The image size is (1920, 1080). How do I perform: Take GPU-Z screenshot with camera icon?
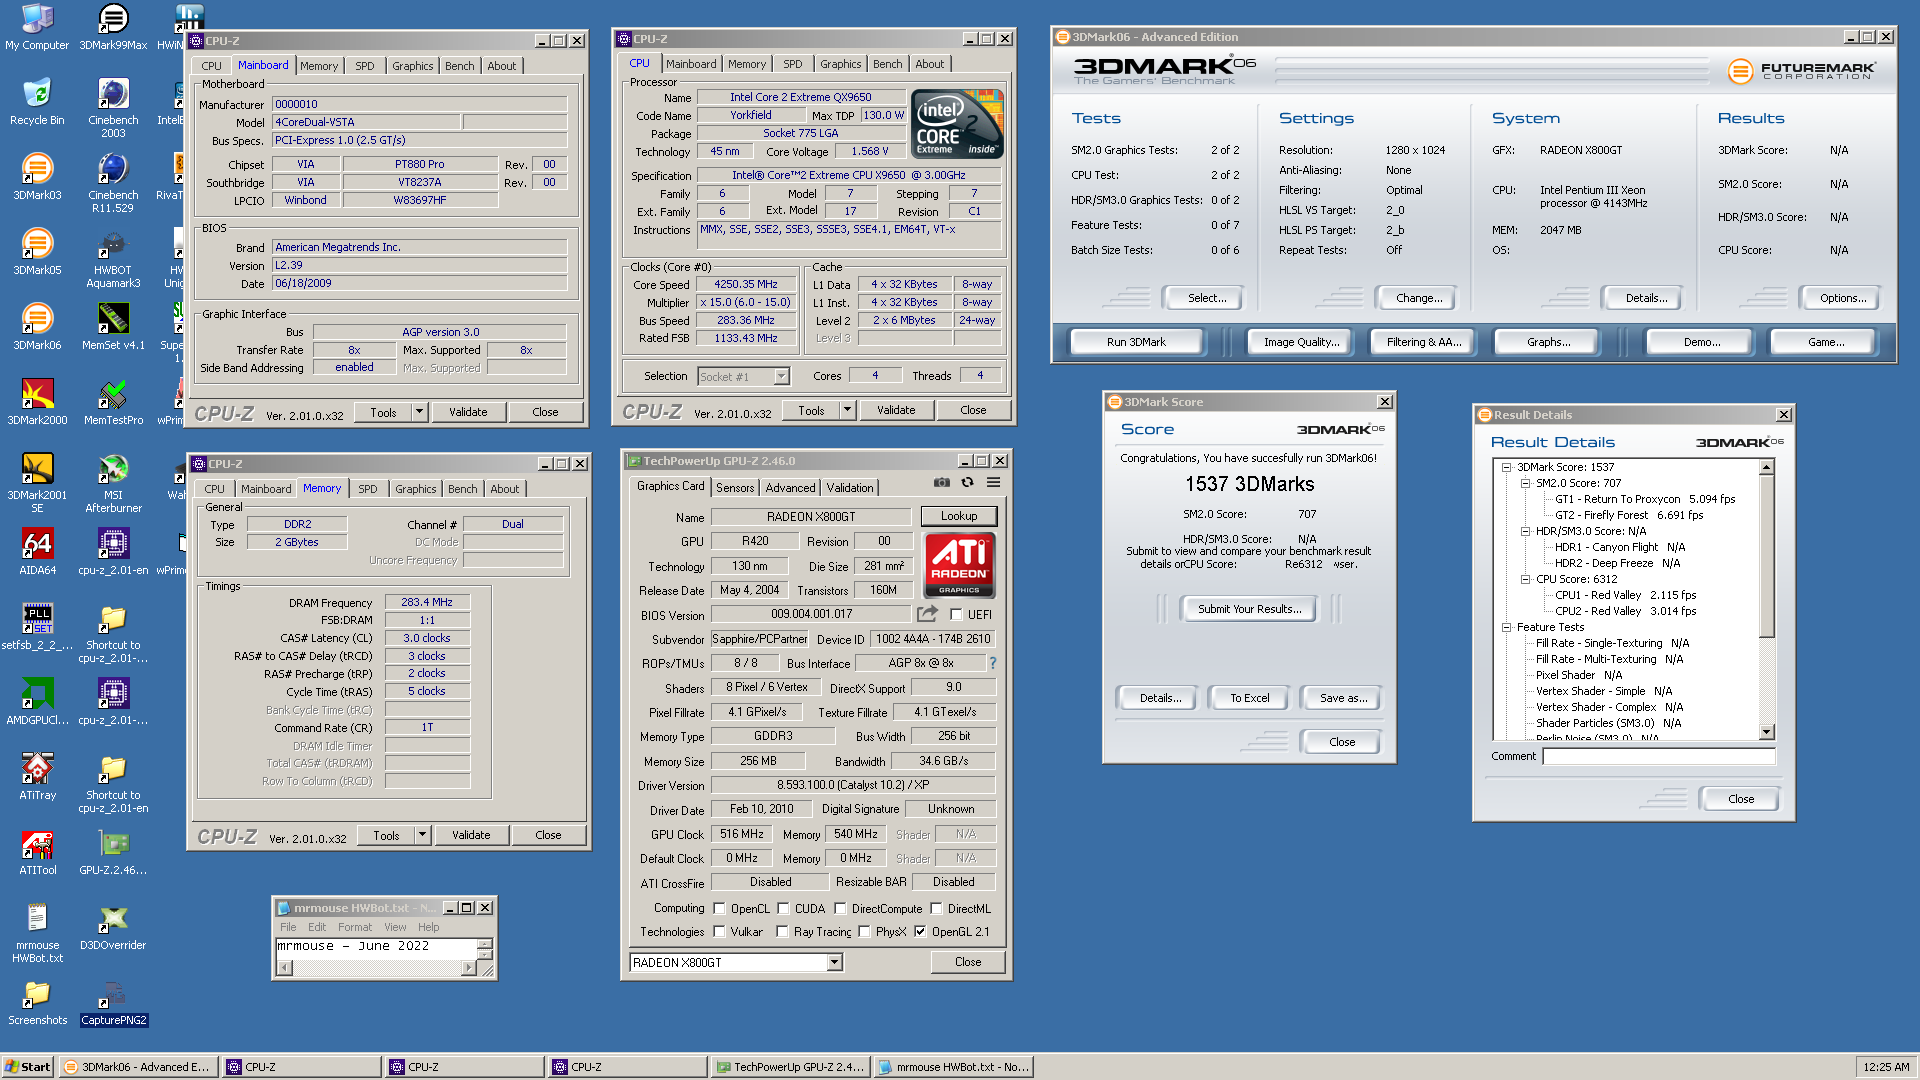942,483
